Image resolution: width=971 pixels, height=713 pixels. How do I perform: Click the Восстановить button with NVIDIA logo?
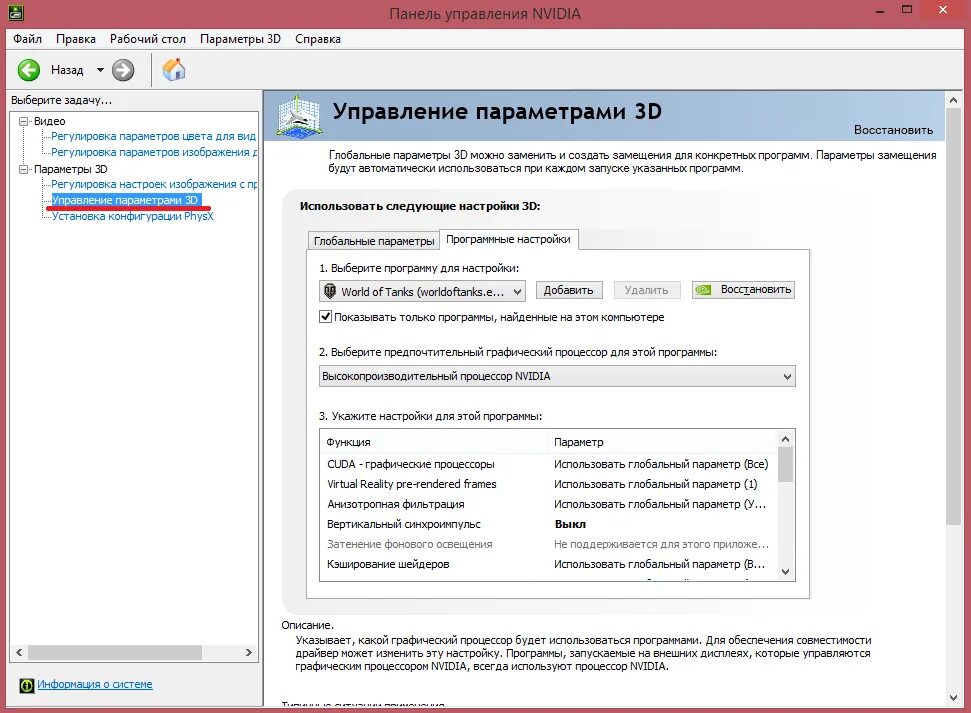743,289
